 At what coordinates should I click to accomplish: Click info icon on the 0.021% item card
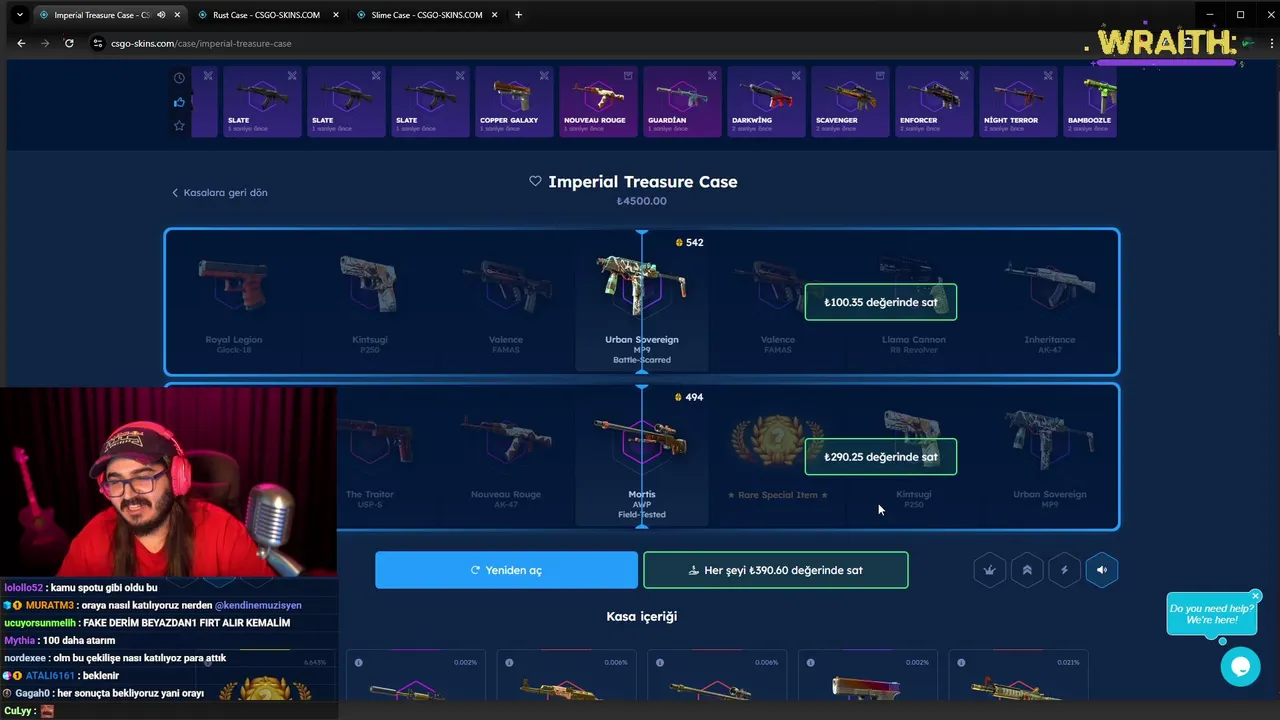tap(961, 662)
